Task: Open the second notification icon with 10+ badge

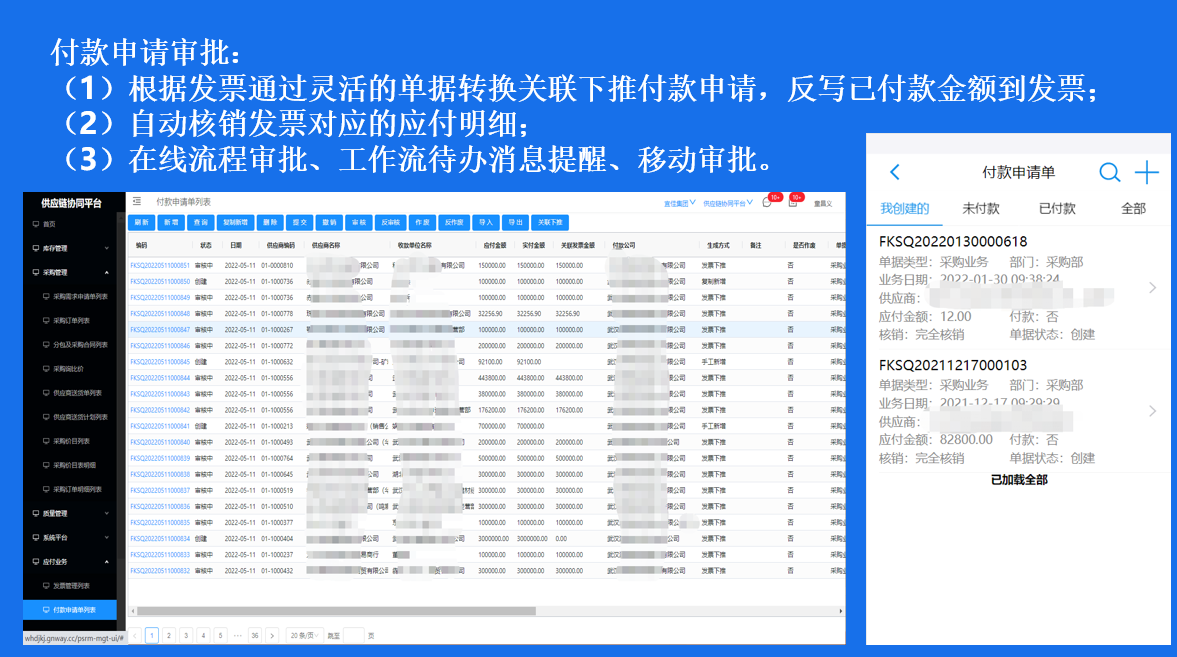Action: [792, 203]
